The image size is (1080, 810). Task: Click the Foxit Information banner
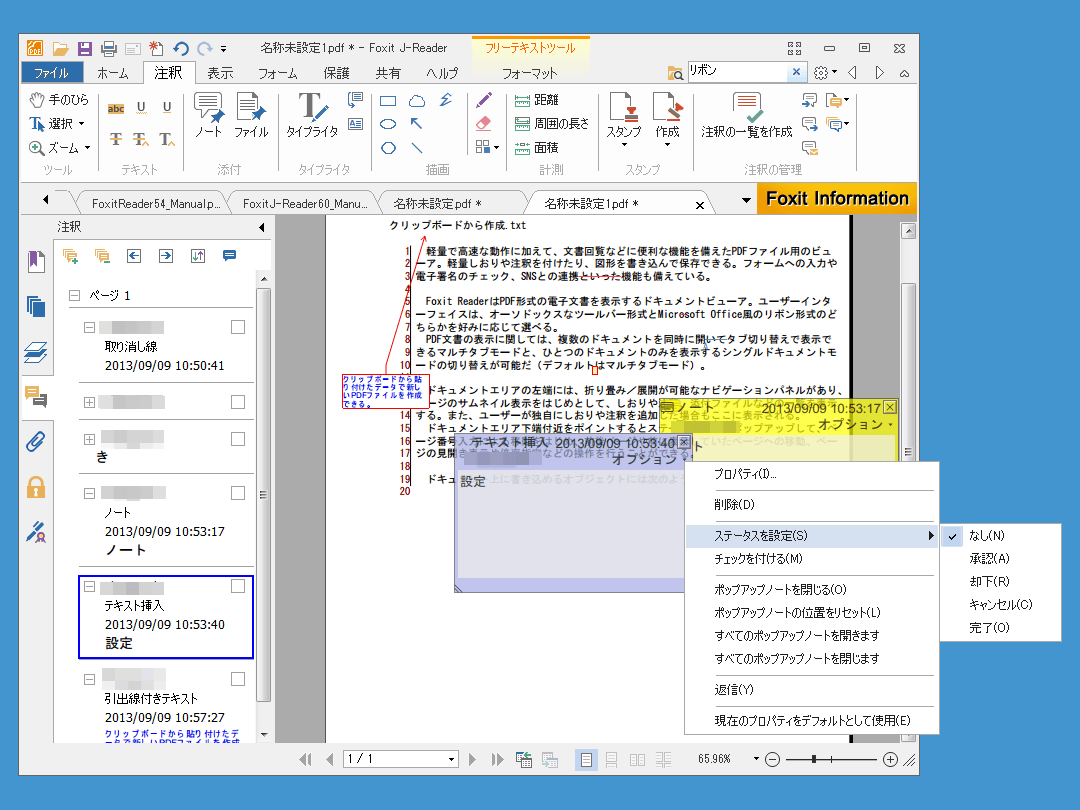(837, 198)
